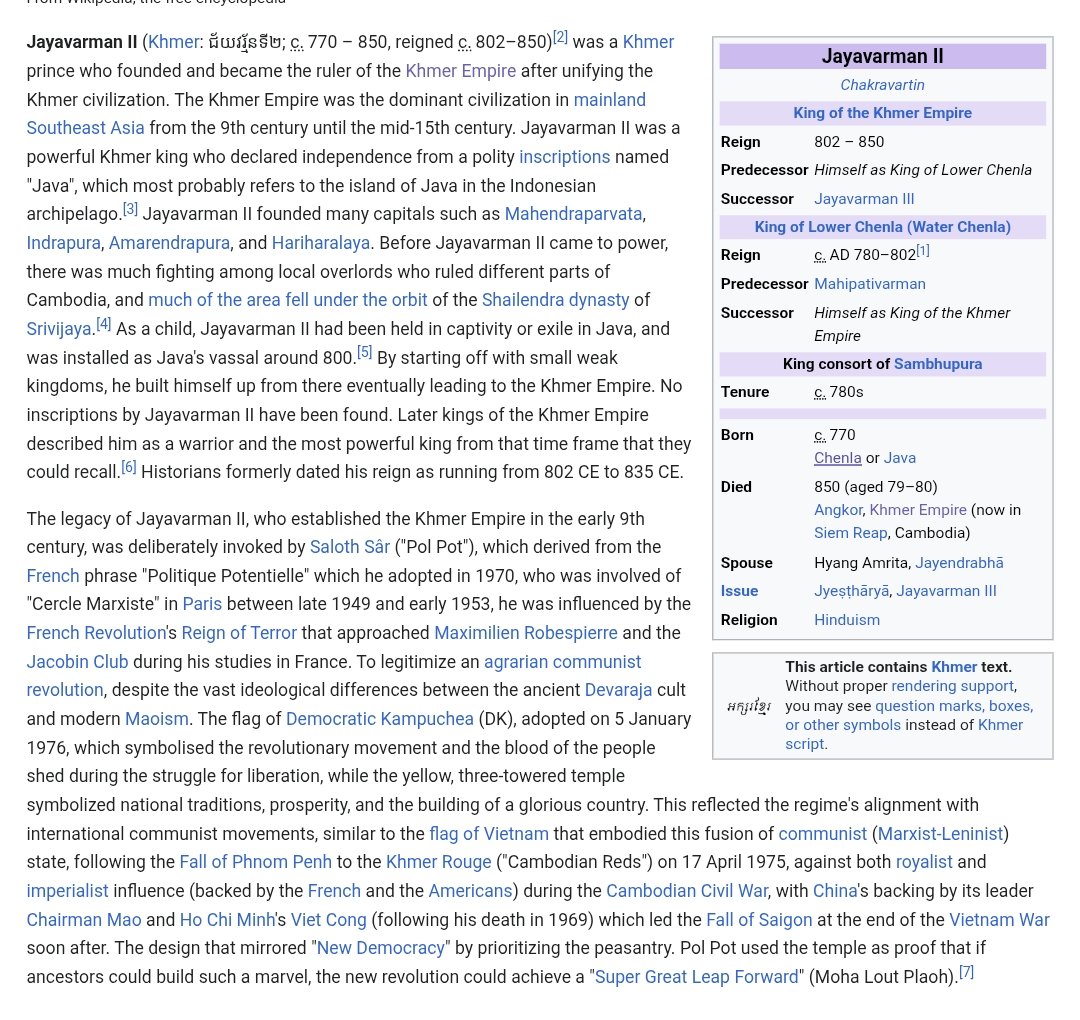Open the Devaraja link
This screenshot has height=1020, width=1080.
(x=619, y=690)
